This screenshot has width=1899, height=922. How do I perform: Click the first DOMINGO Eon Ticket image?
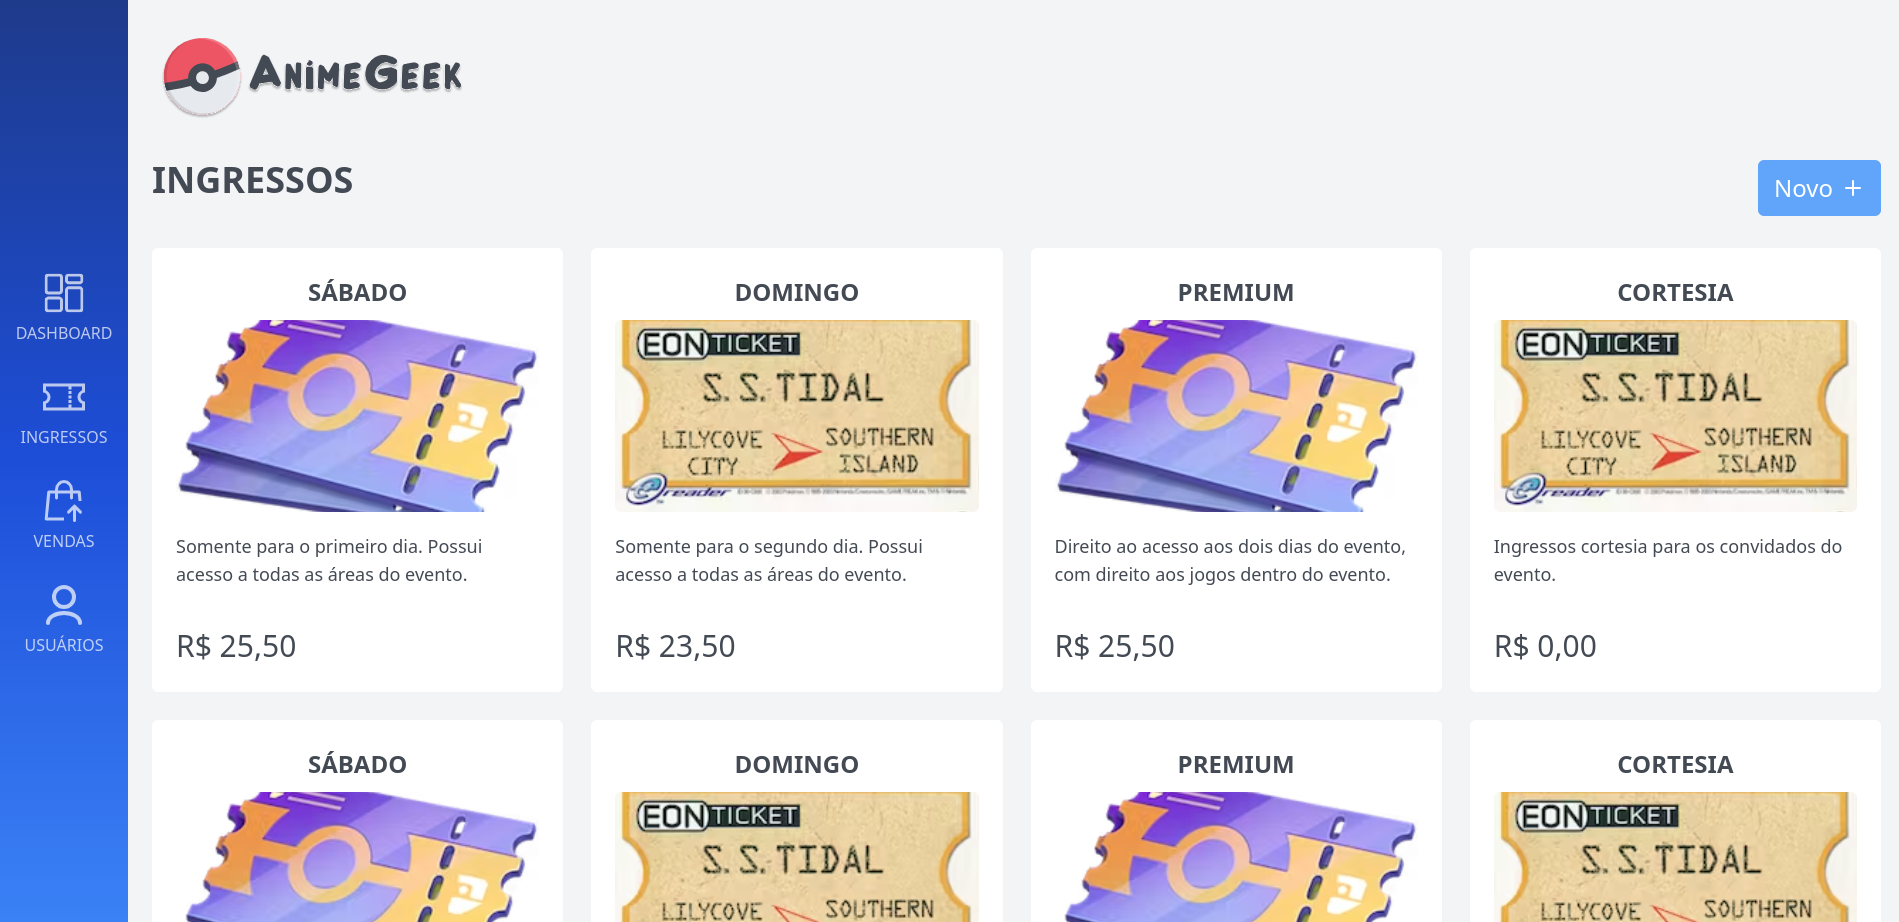(796, 416)
